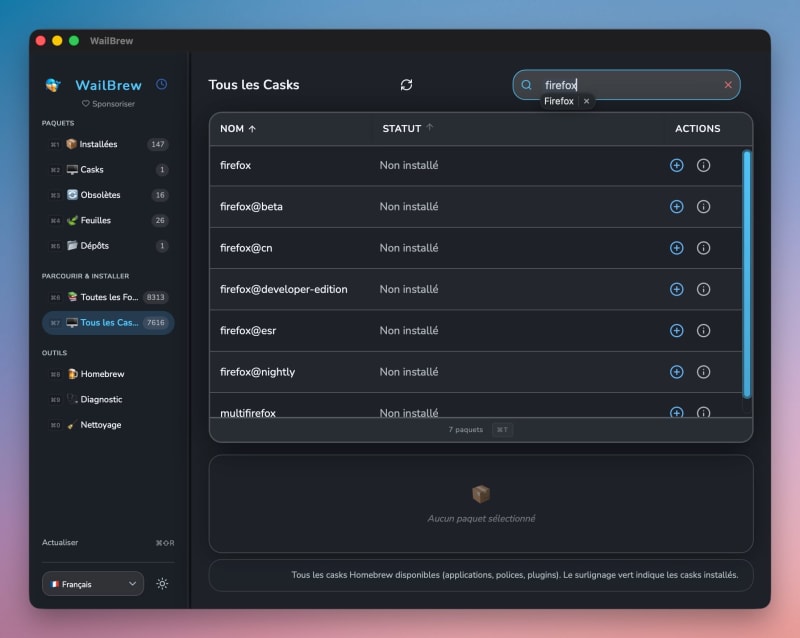Image resolution: width=800 pixels, height=638 pixels.
Task: Show info for firefox@nightly
Action: pyautogui.click(x=703, y=372)
